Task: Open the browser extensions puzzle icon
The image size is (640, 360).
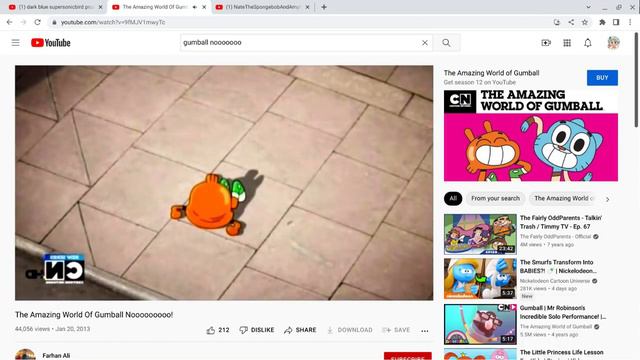Action: pyautogui.click(x=602, y=22)
